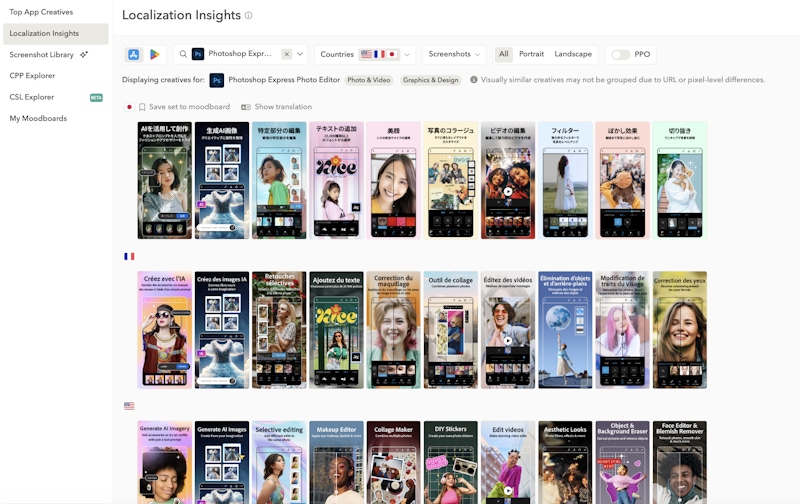Open US Makeup Editor screenshot

[336, 462]
